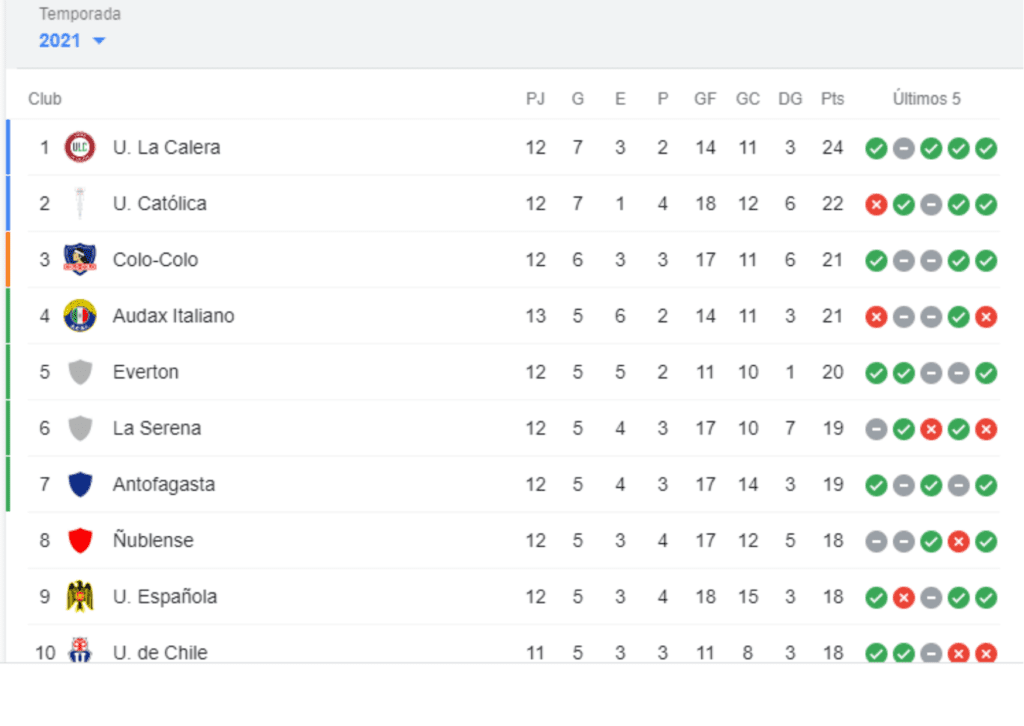Open the 2021 season dropdown
1024x726 pixels.
click(x=71, y=40)
